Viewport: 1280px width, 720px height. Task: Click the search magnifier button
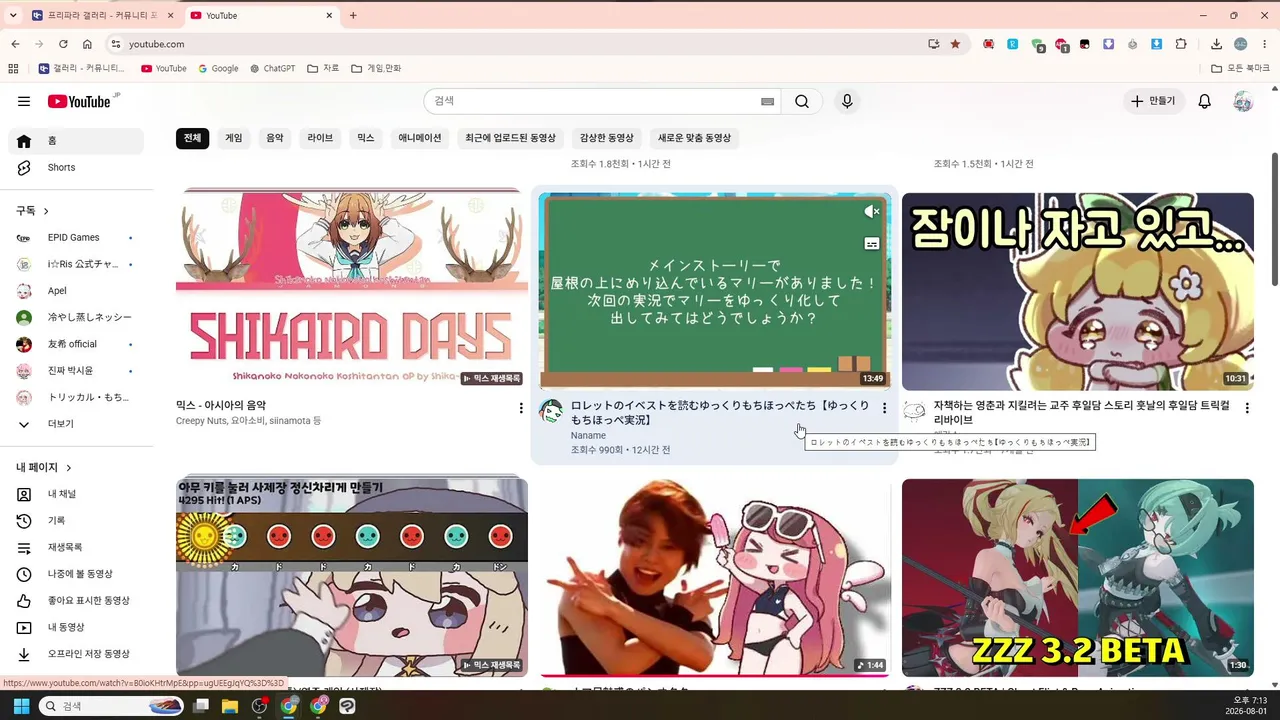(x=802, y=101)
